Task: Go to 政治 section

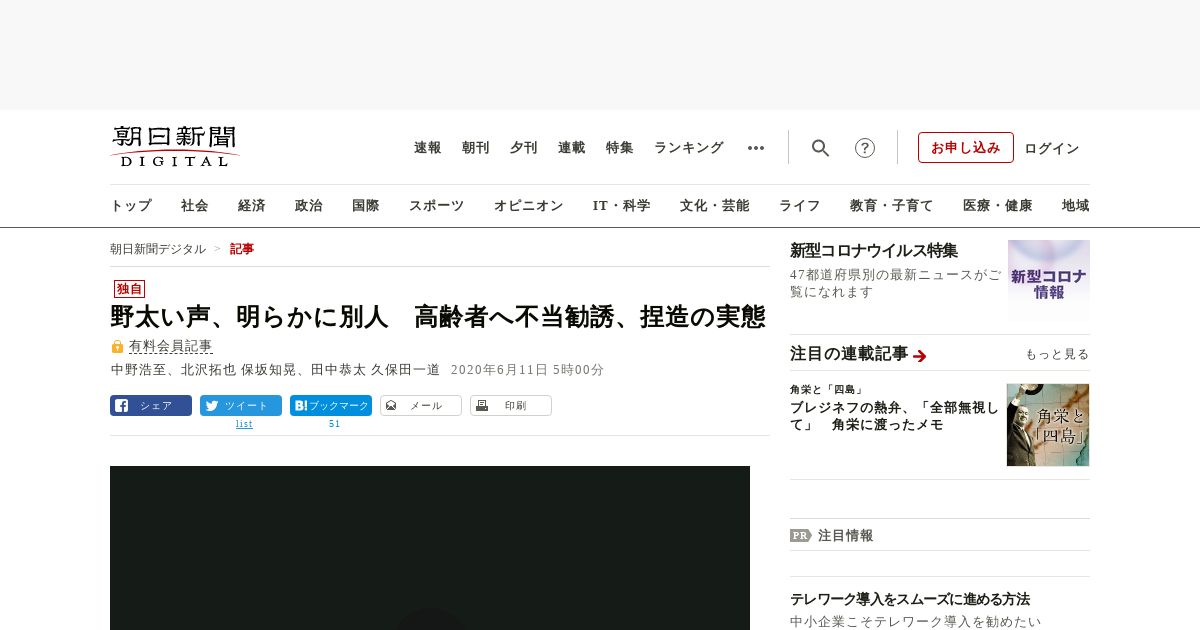Action: 309,205
